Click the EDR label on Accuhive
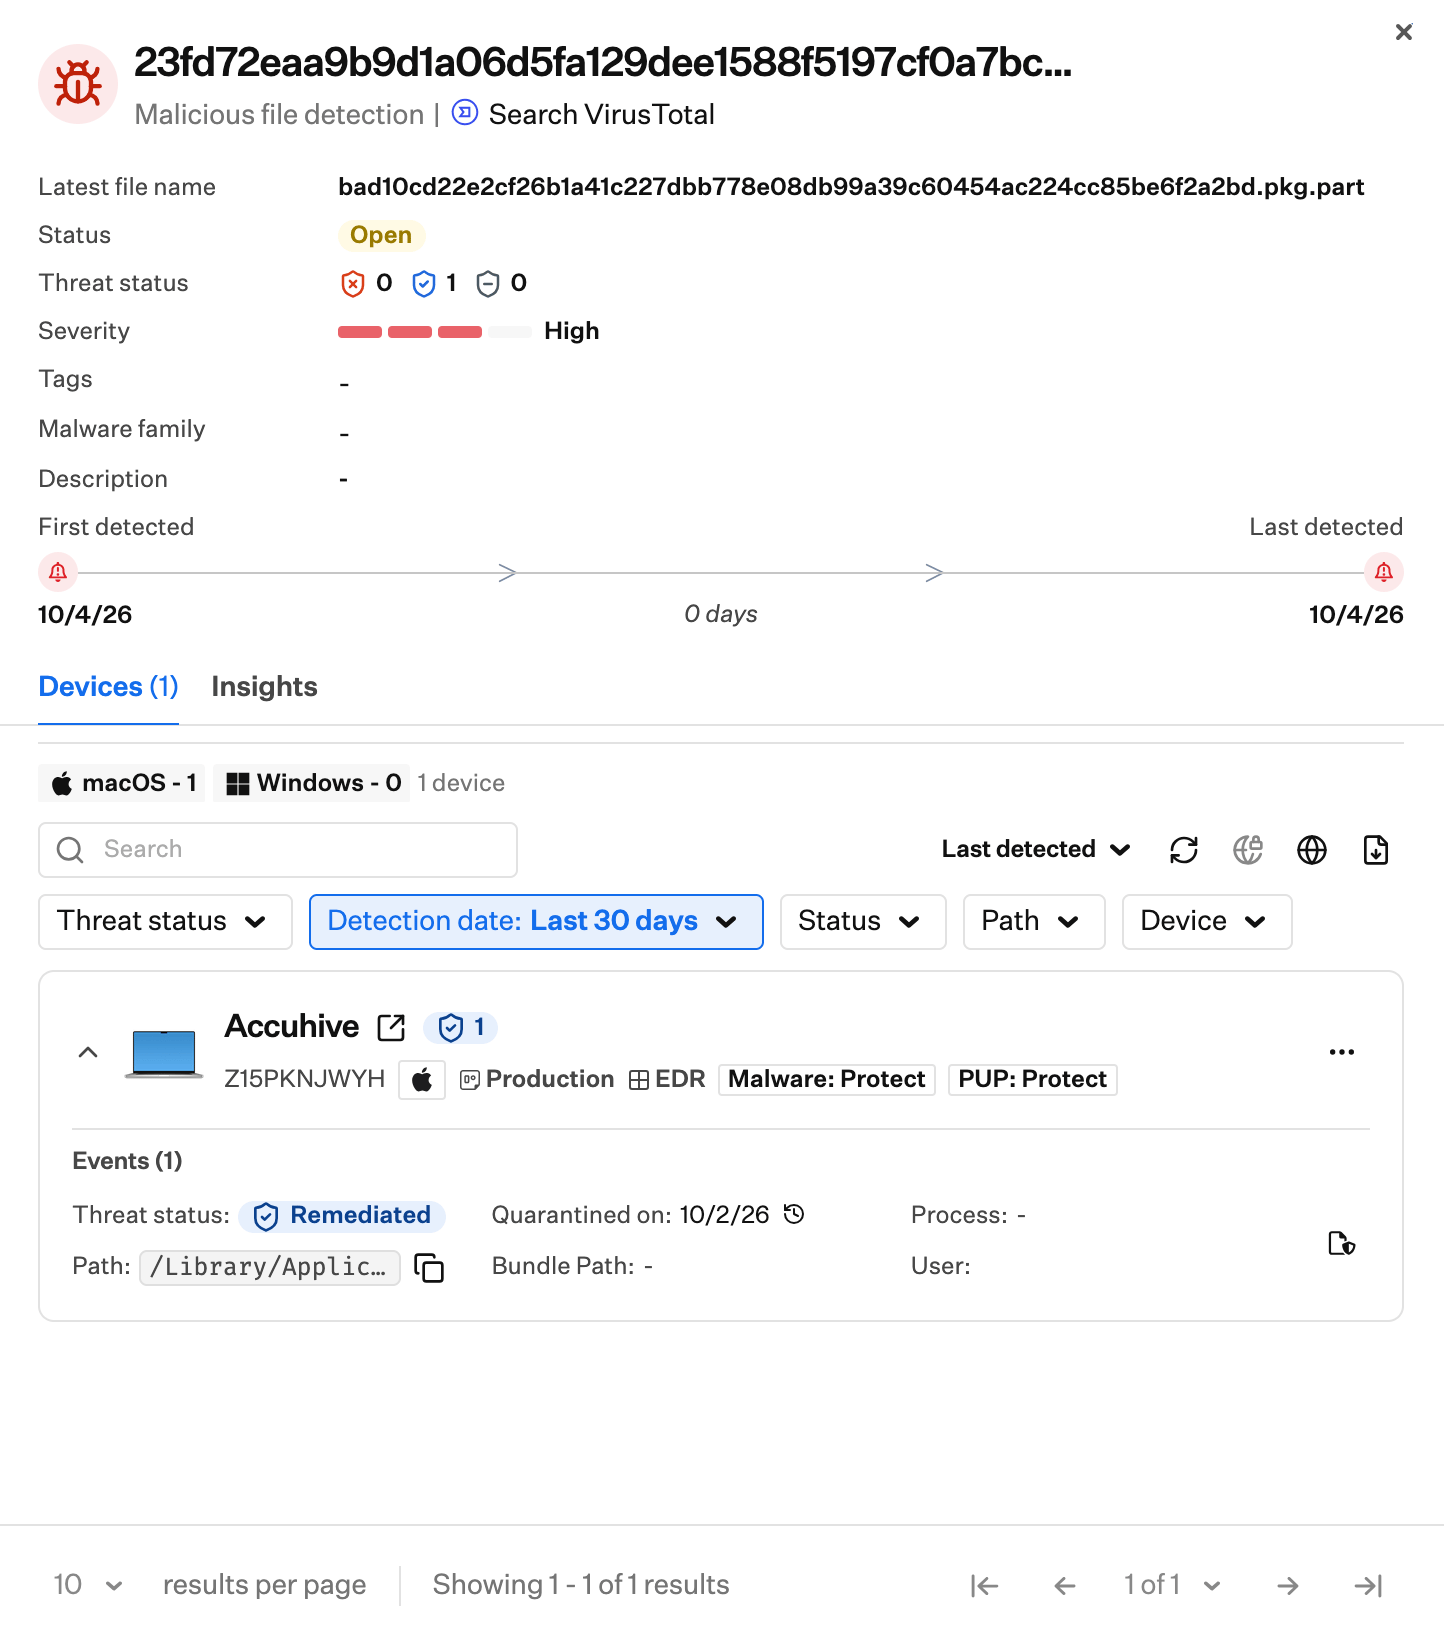 [x=667, y=1080]
